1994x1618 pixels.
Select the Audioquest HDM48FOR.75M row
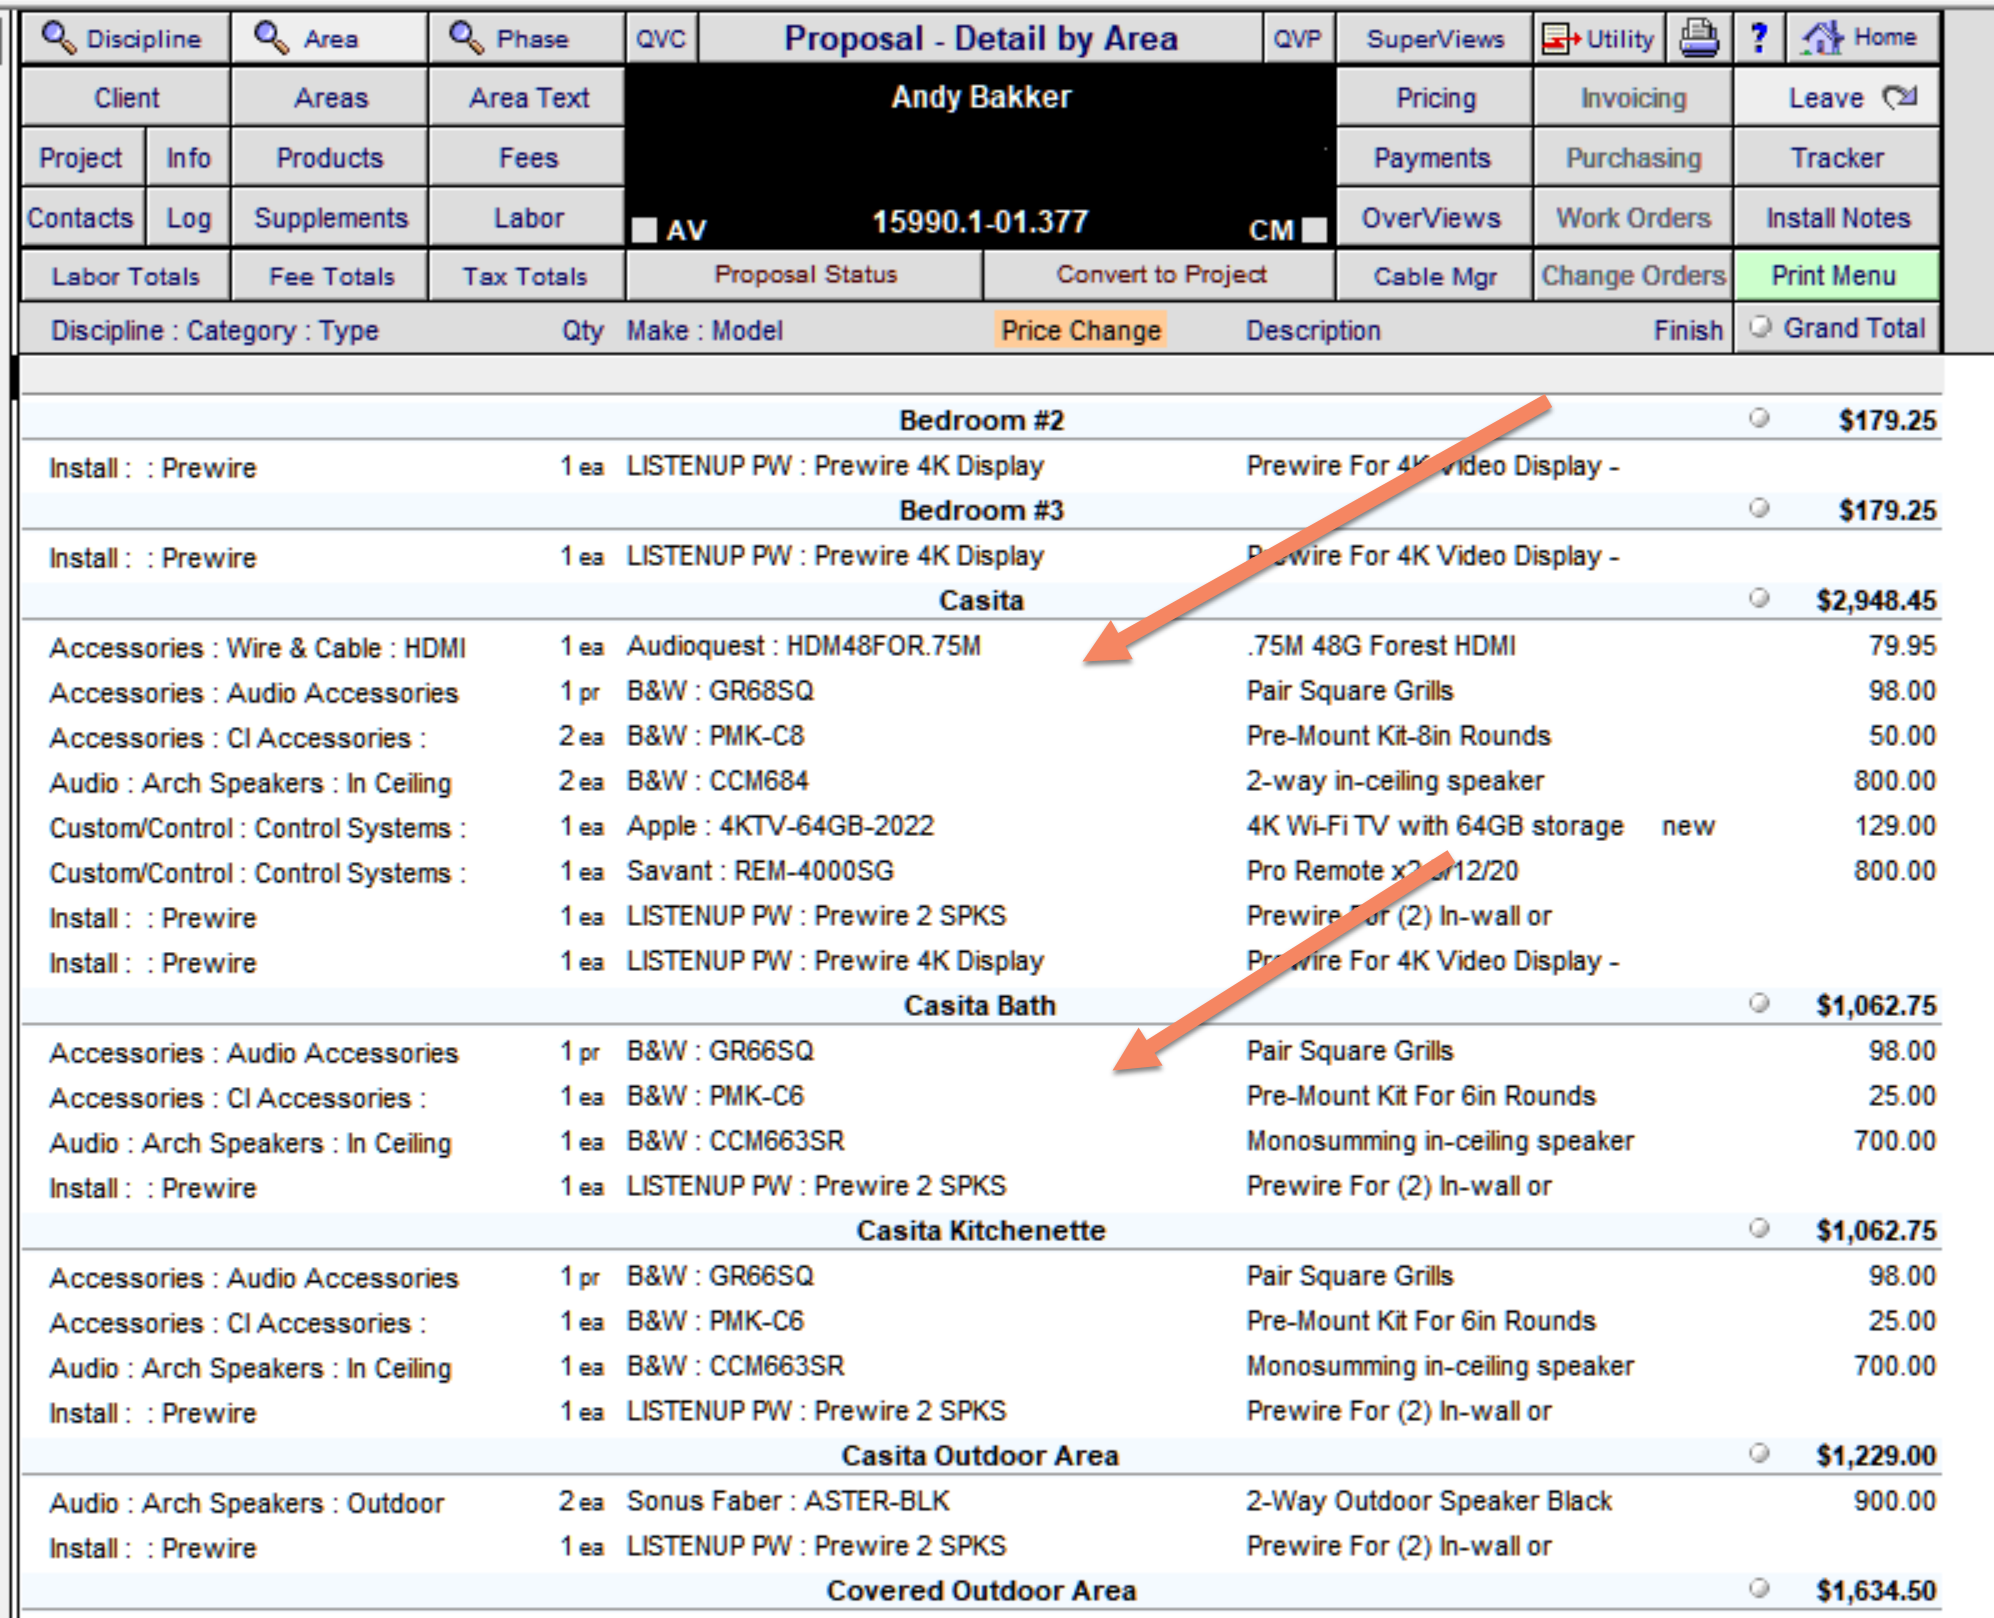tap(981, 646)
